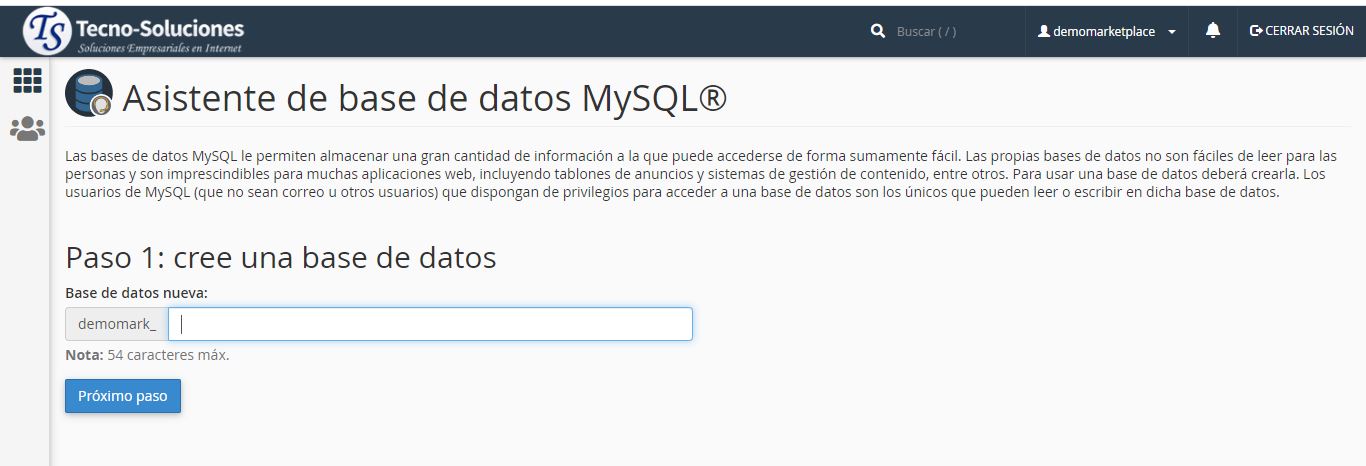Open the notifications bell

(1213, 31)
